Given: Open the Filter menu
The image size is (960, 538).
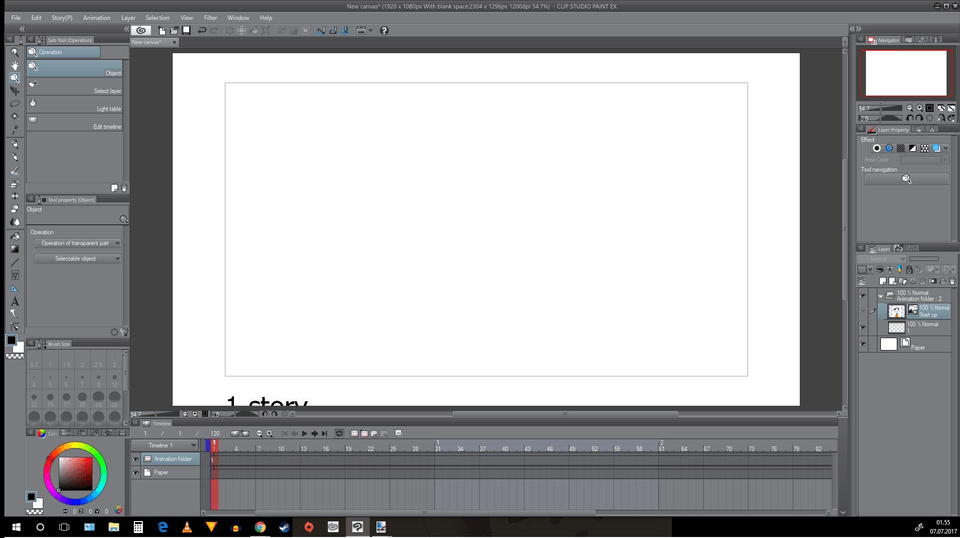Looking at the screenshot, I should (210, 18).
